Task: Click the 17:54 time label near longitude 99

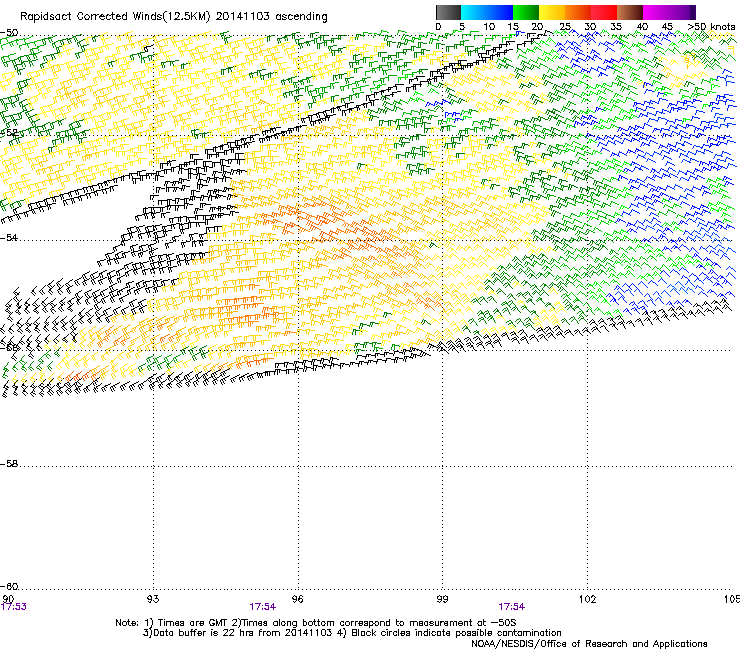Action: [x=512, y=607]
